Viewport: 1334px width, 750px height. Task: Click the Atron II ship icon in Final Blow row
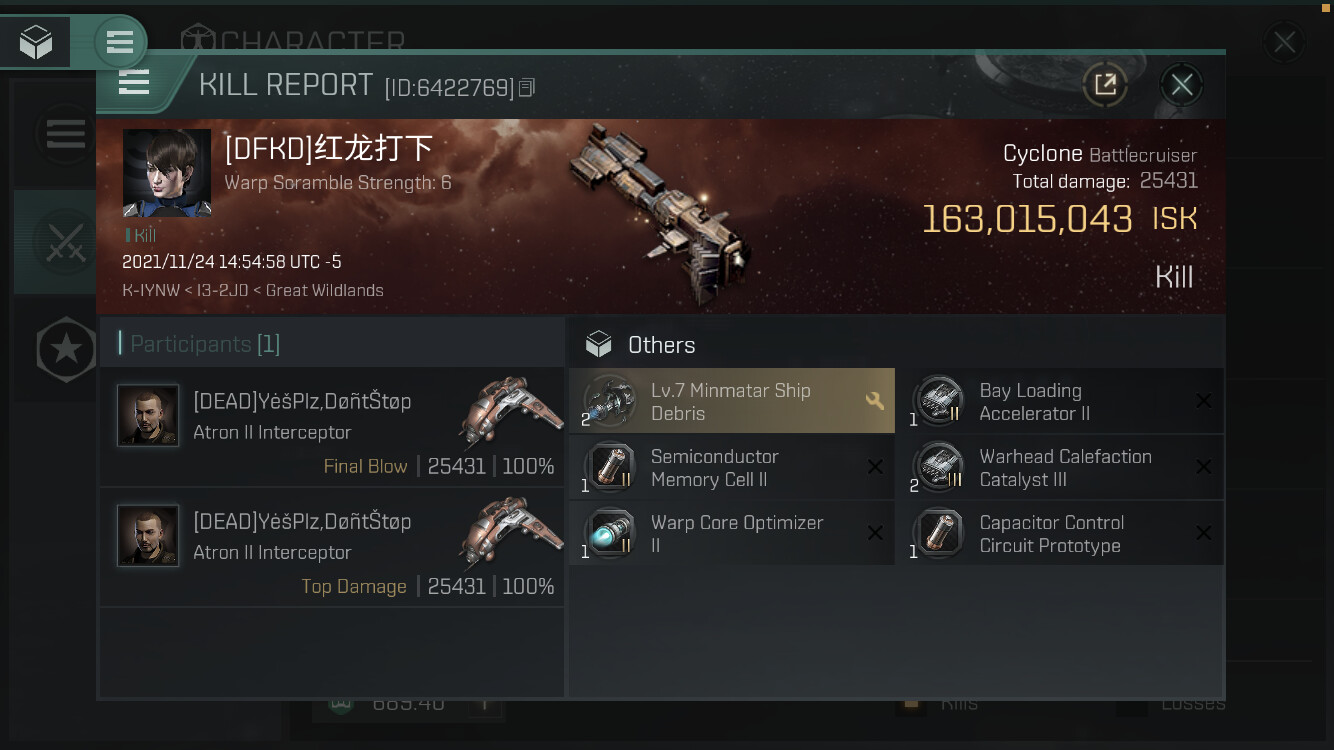(508, 410)
